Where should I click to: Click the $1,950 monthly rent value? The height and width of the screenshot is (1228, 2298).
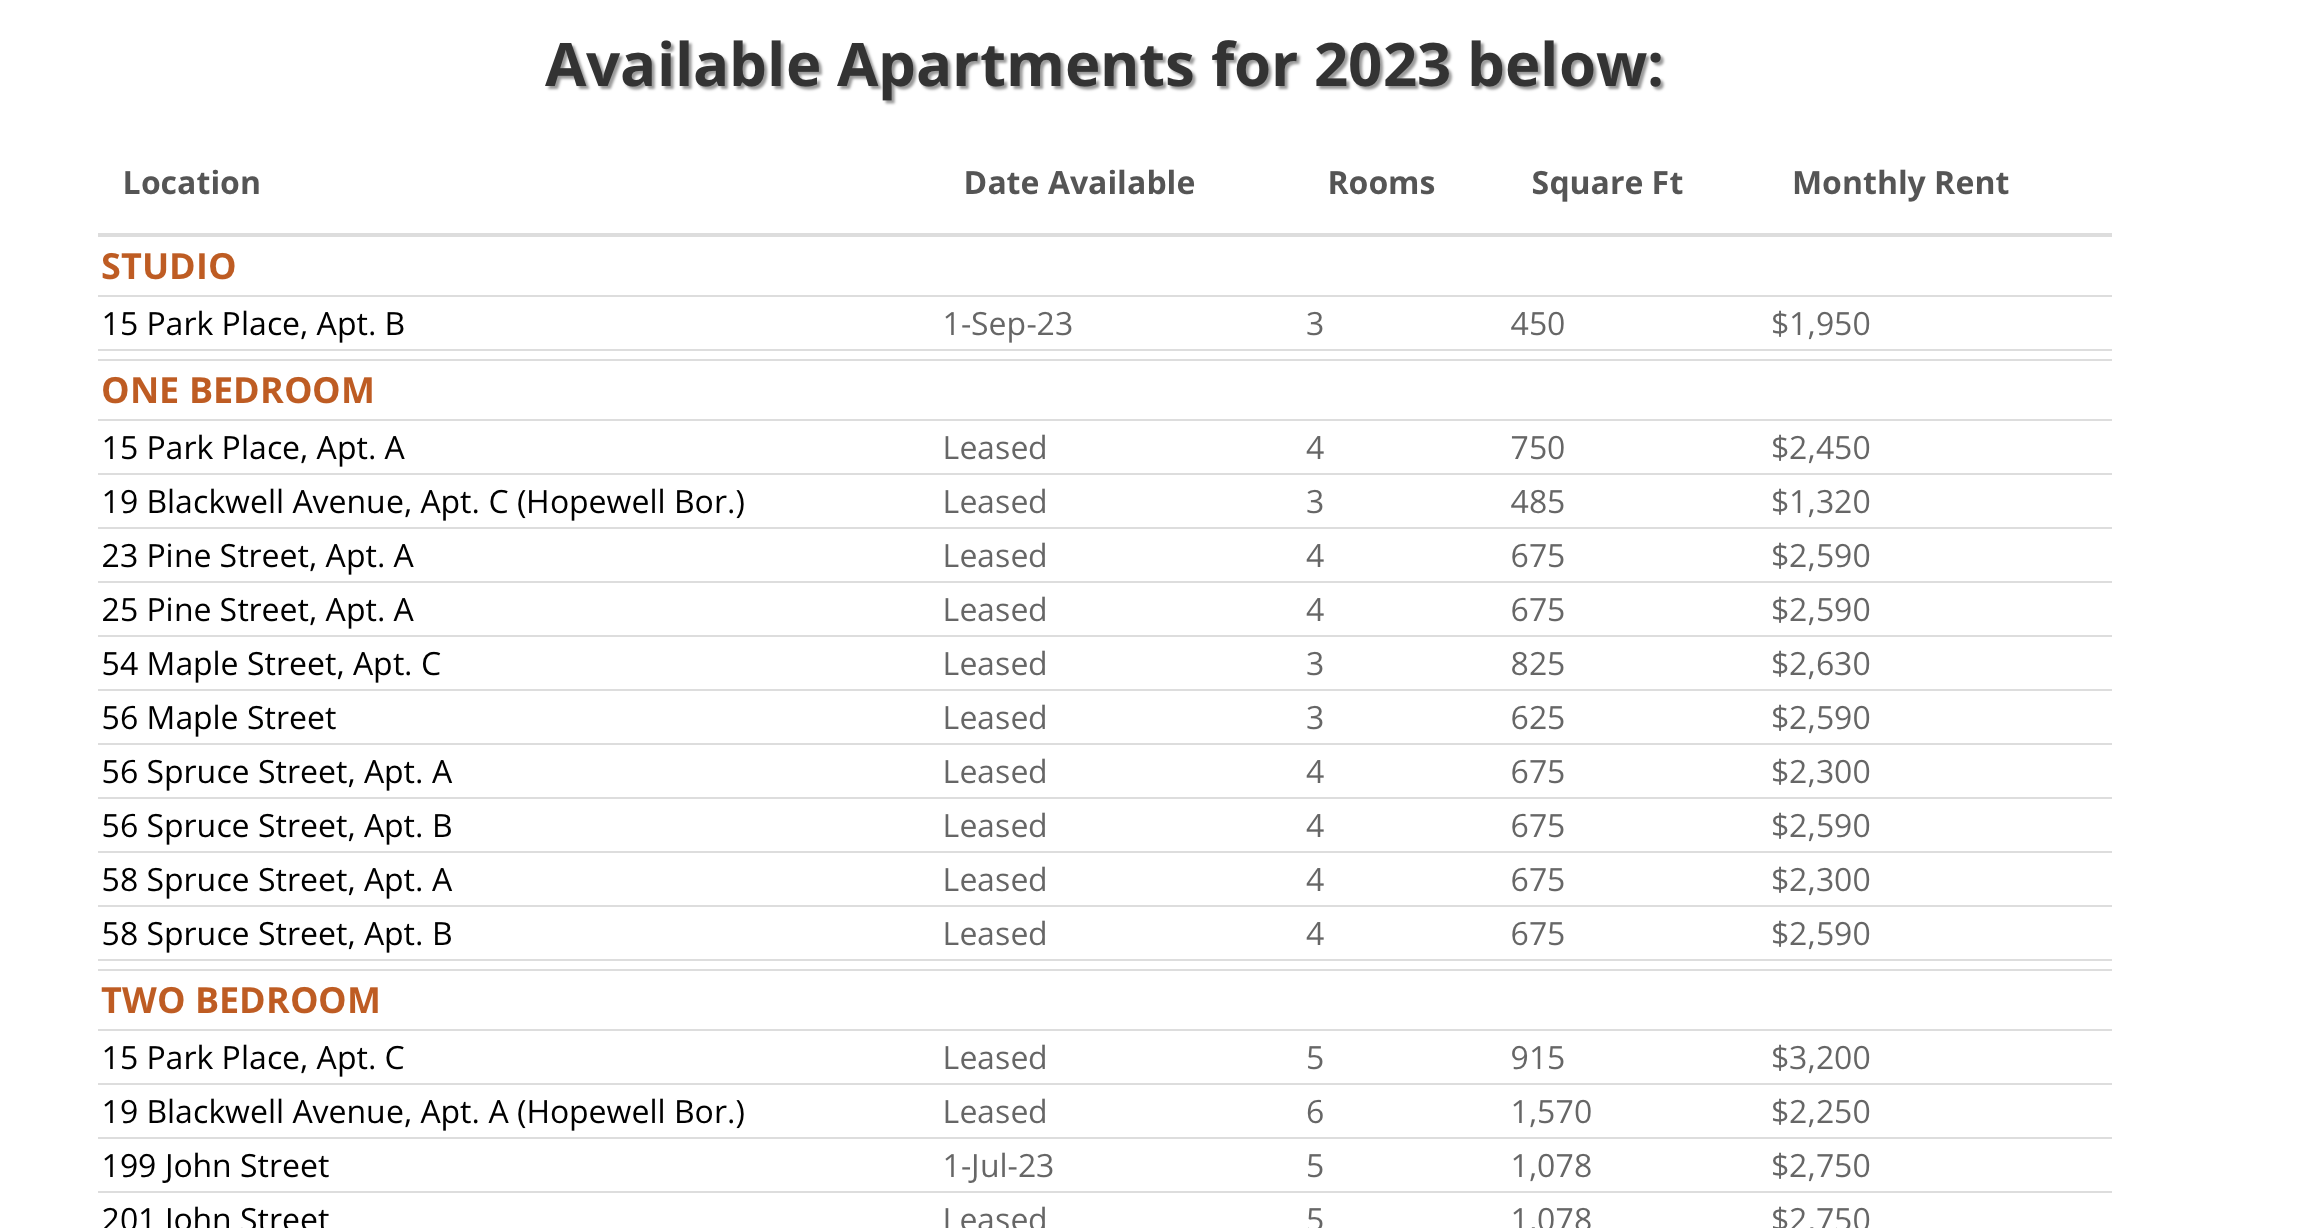tap(1820, 324)
